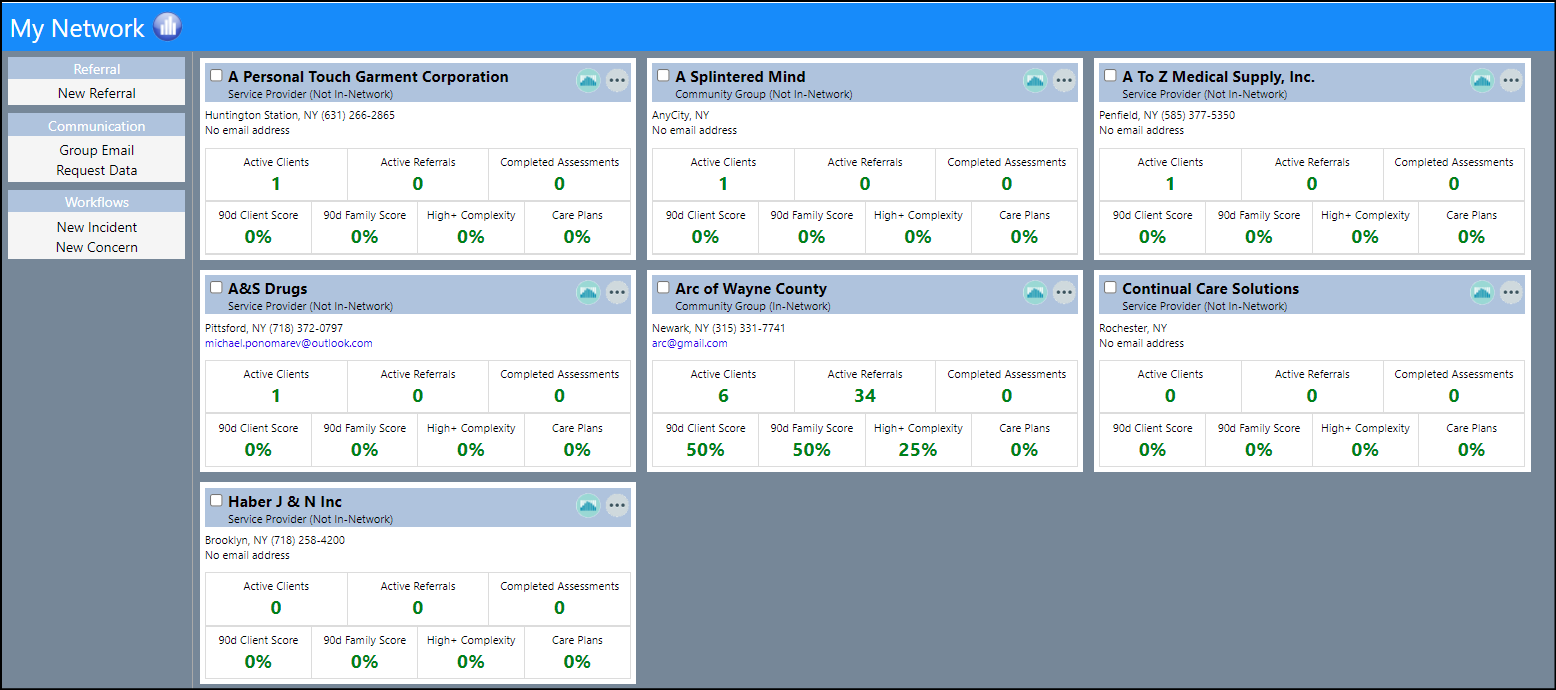
Task: Click New Incident under Workflows
Action: tap(97, 227)
